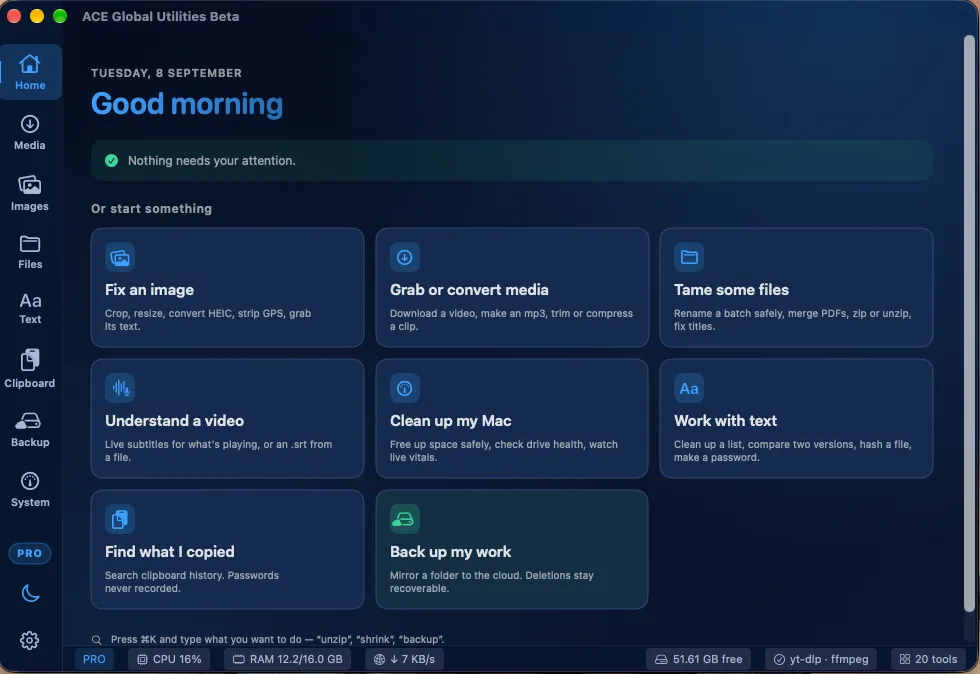Click the image icon on Fix an image card
980x674 pixels.
point(120,257)
